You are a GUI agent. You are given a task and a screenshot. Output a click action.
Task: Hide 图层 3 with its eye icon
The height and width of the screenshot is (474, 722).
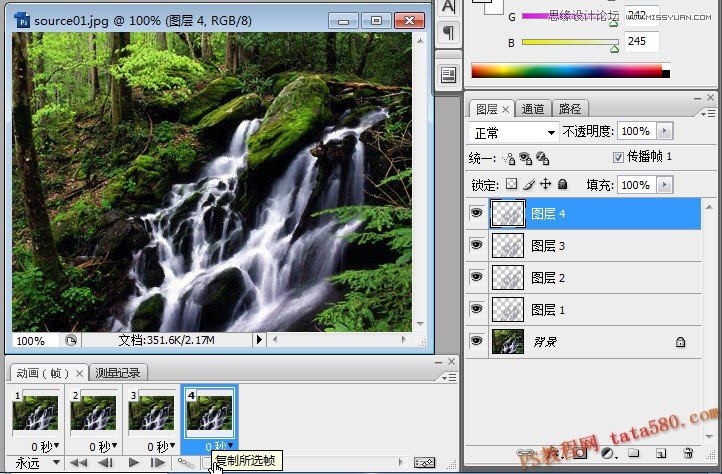click(477, 245)
